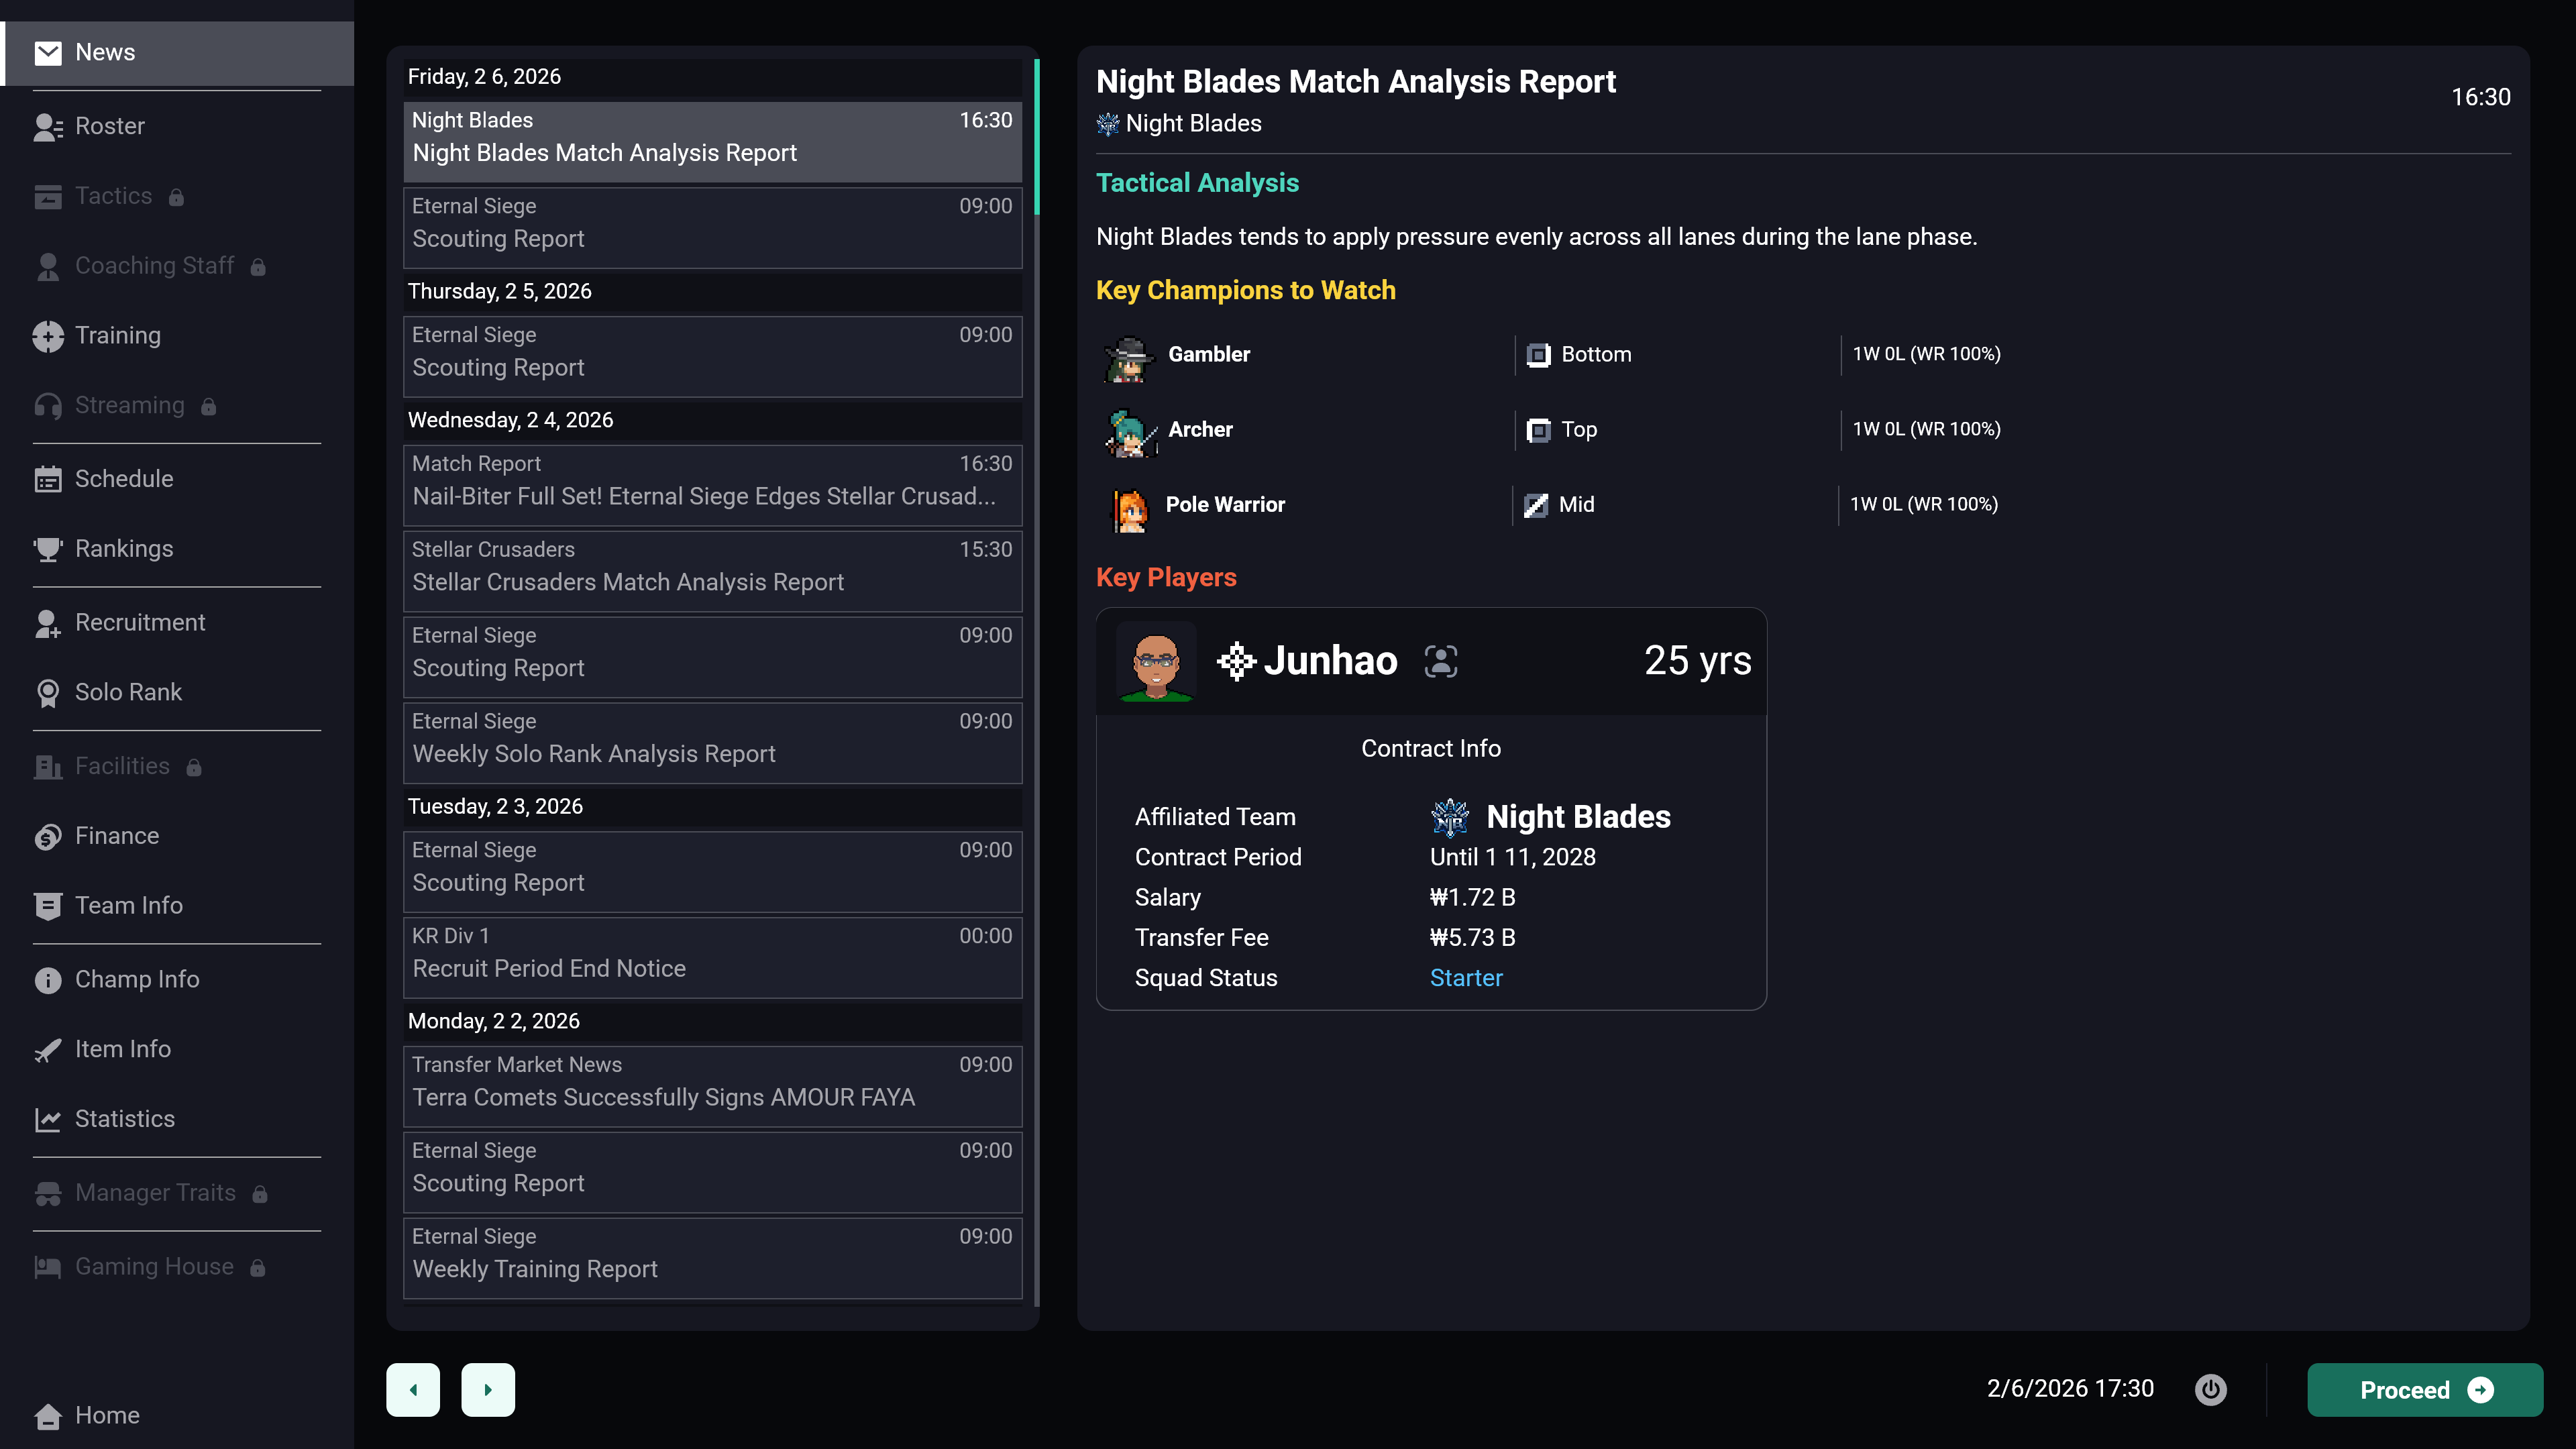This screenshot has height=1449, width=2576.
Task: Open the Starter squad status link
Action: coord(1466,978)
